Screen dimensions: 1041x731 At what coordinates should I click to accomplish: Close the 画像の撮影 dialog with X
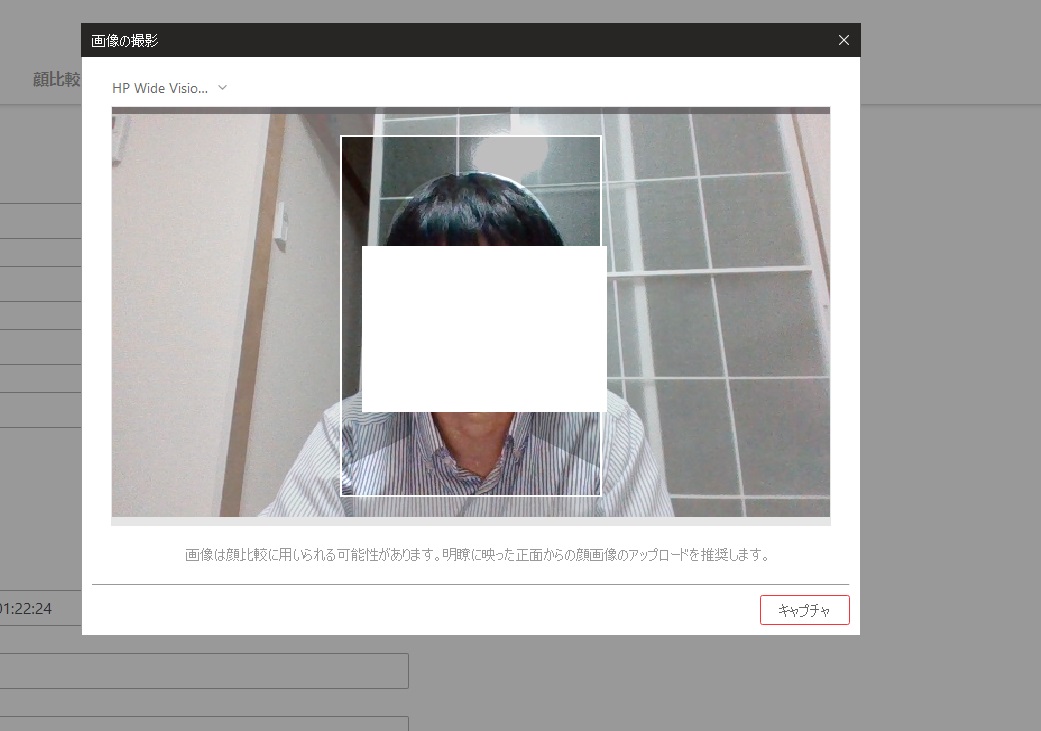[843, 40]
